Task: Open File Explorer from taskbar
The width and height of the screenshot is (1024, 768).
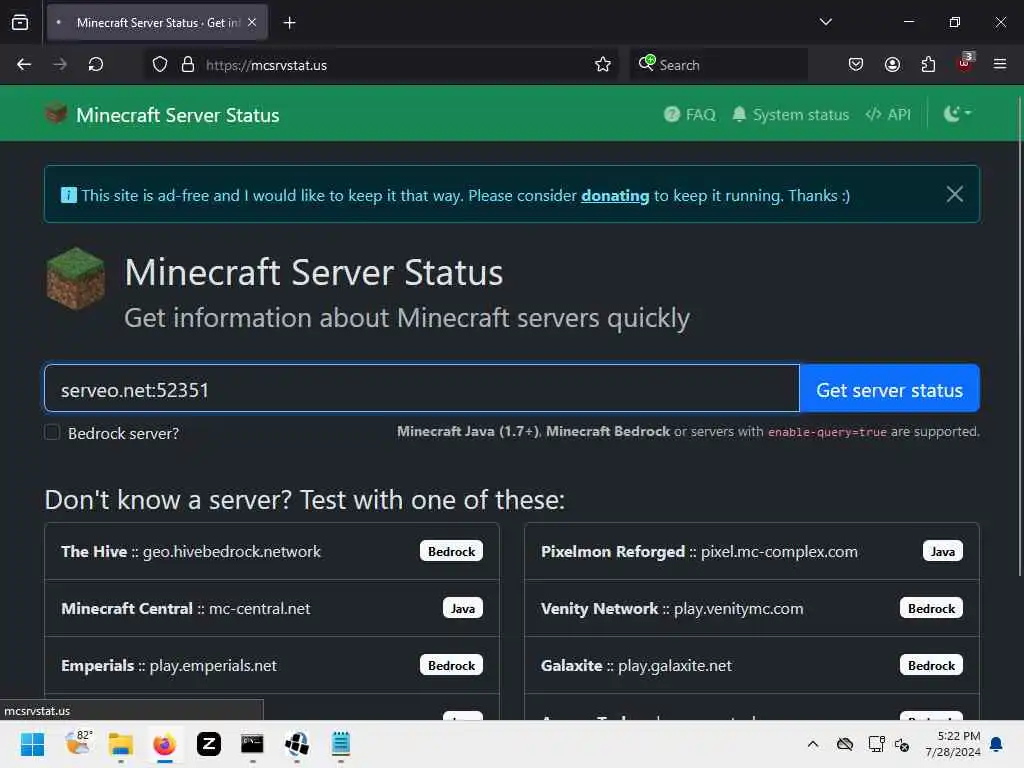Action: tap(121, 744)
